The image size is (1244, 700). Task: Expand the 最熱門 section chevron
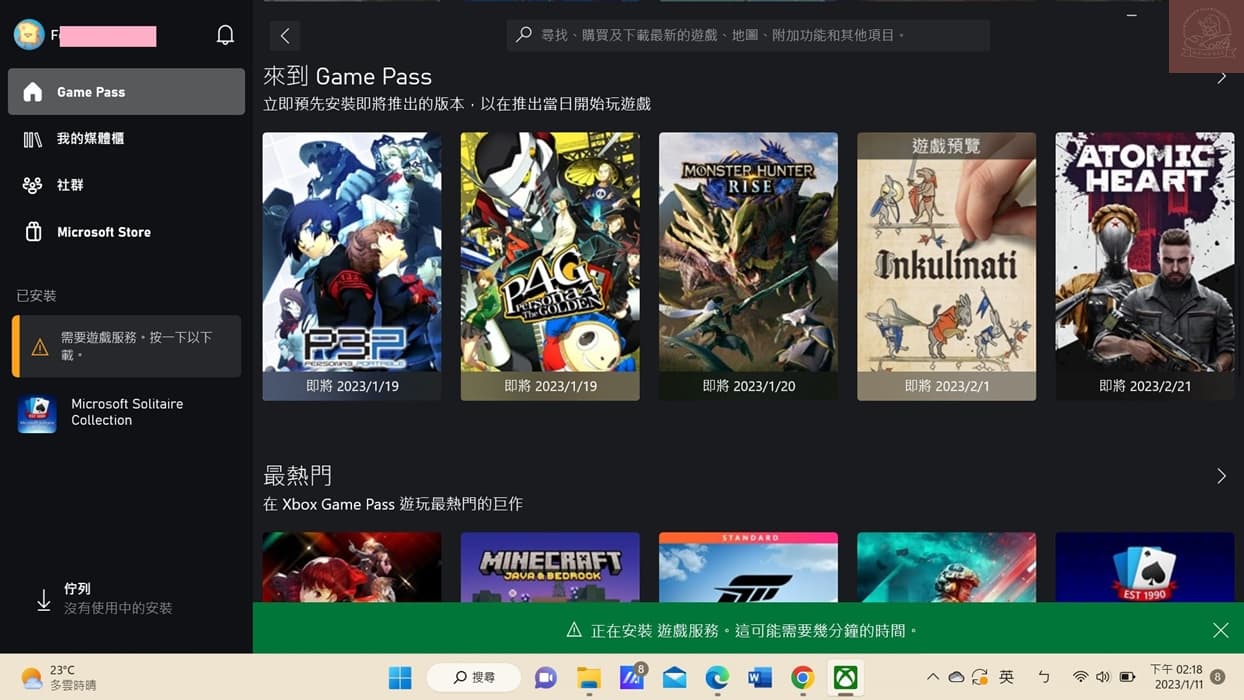1221,476
